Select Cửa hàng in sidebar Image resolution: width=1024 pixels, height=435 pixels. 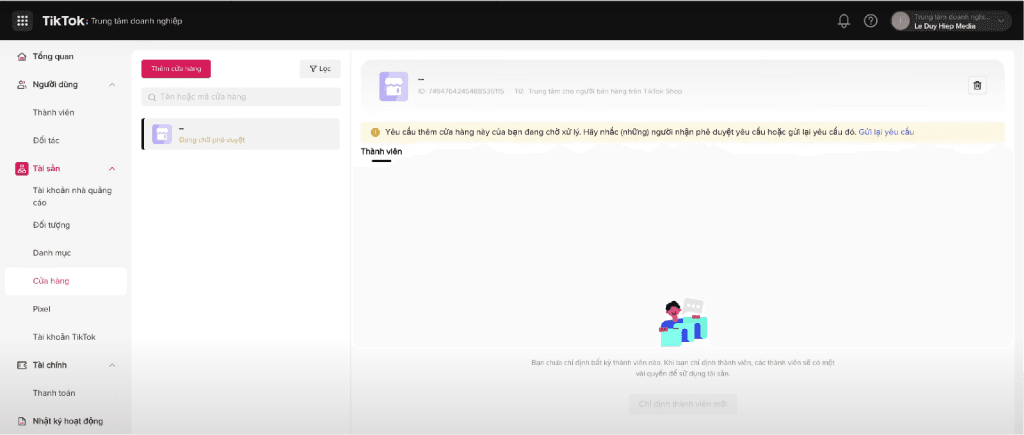(51, 281)
